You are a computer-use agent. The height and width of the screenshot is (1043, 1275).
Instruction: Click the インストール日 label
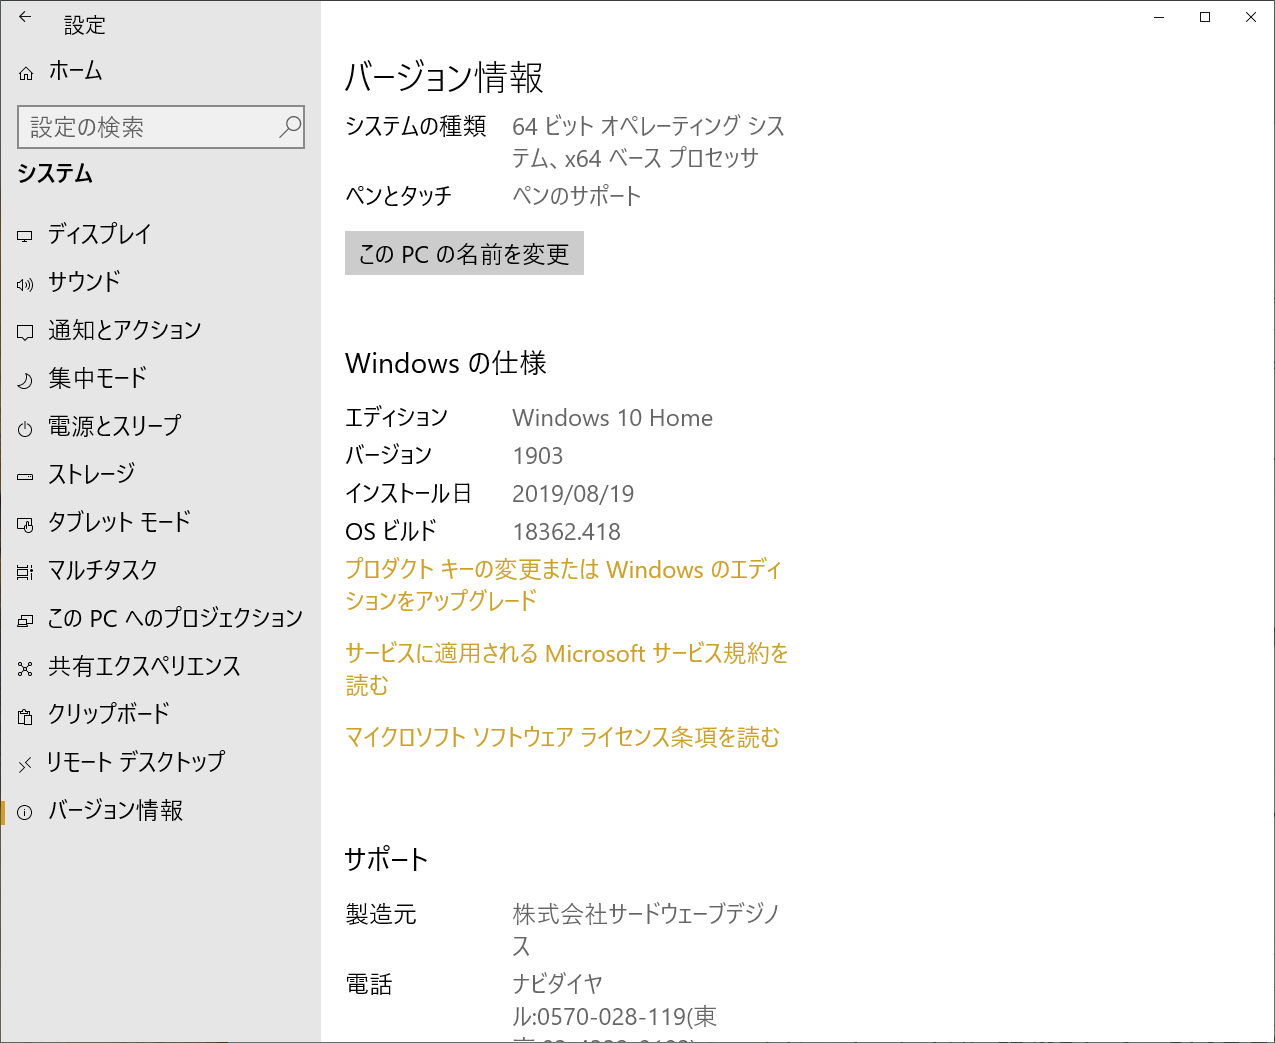[408, 494]
